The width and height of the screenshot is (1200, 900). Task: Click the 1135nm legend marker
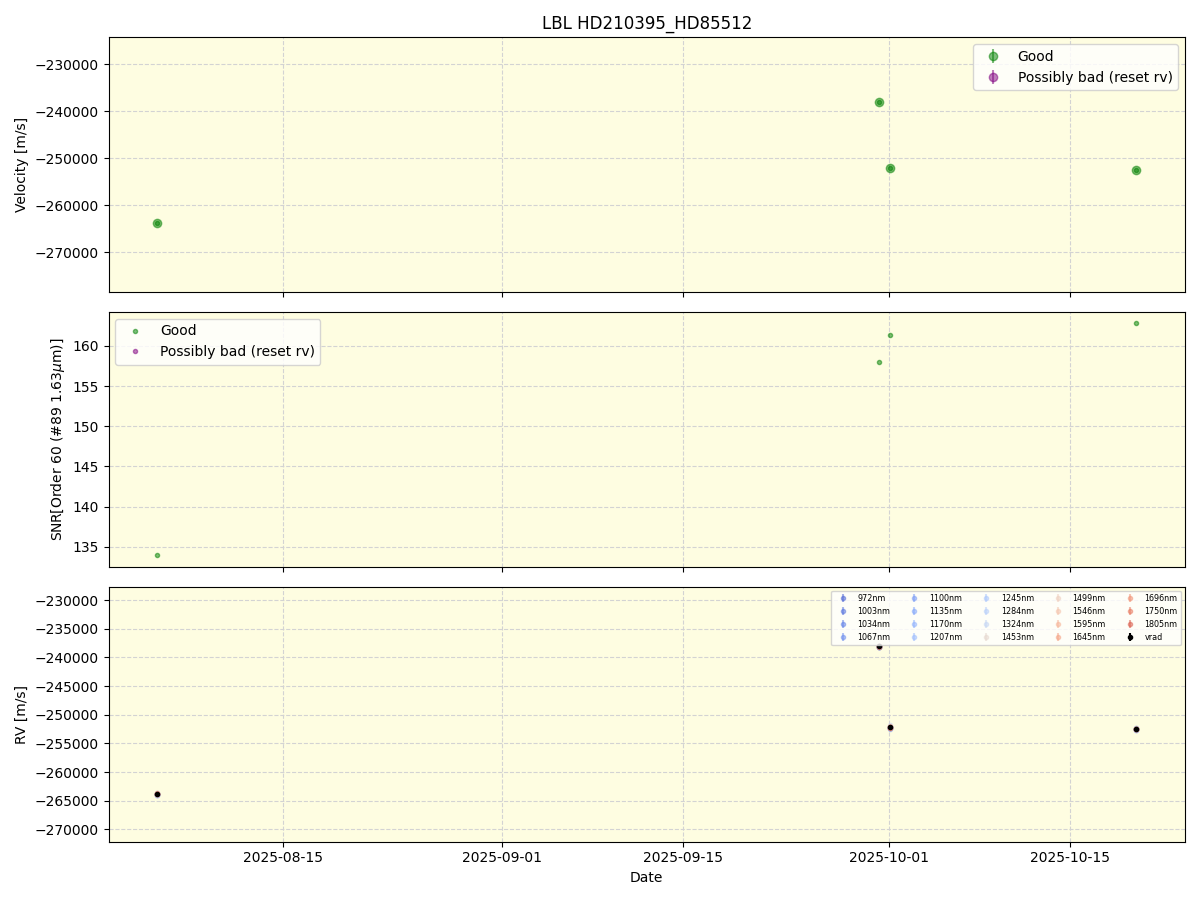click(914, 611)
